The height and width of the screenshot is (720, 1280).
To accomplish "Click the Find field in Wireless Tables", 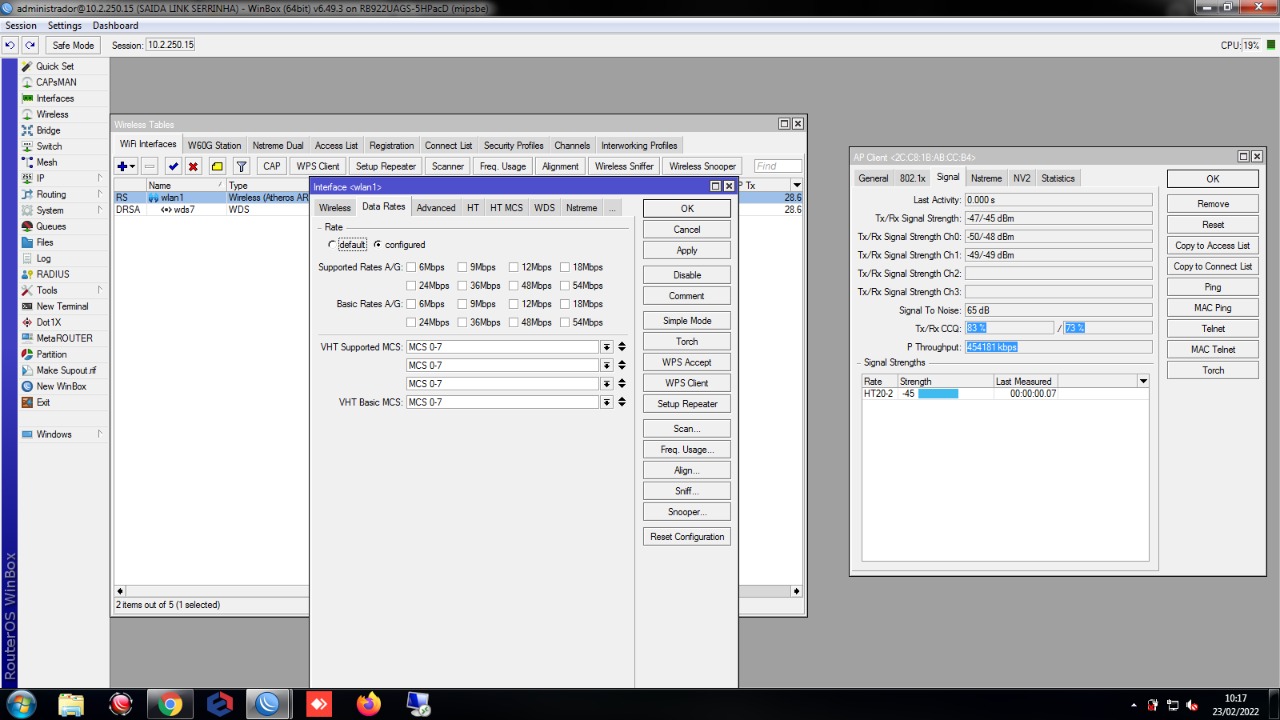I will coord(777,166).
